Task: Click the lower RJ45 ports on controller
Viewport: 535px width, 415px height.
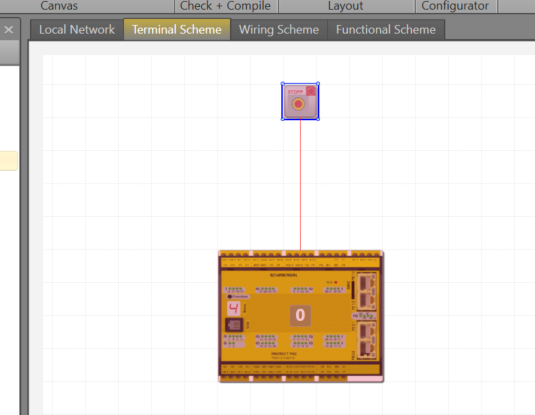Action: tap(367, 340)
